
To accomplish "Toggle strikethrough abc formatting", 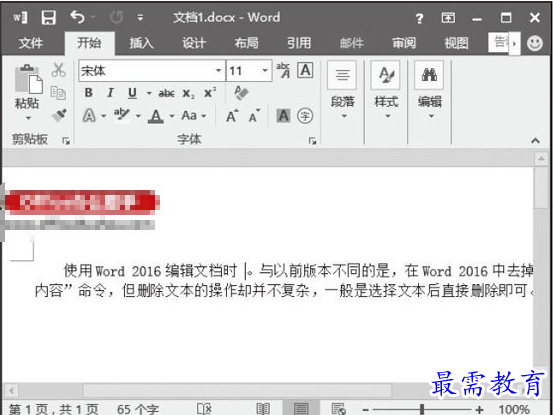I will [166, 93].
